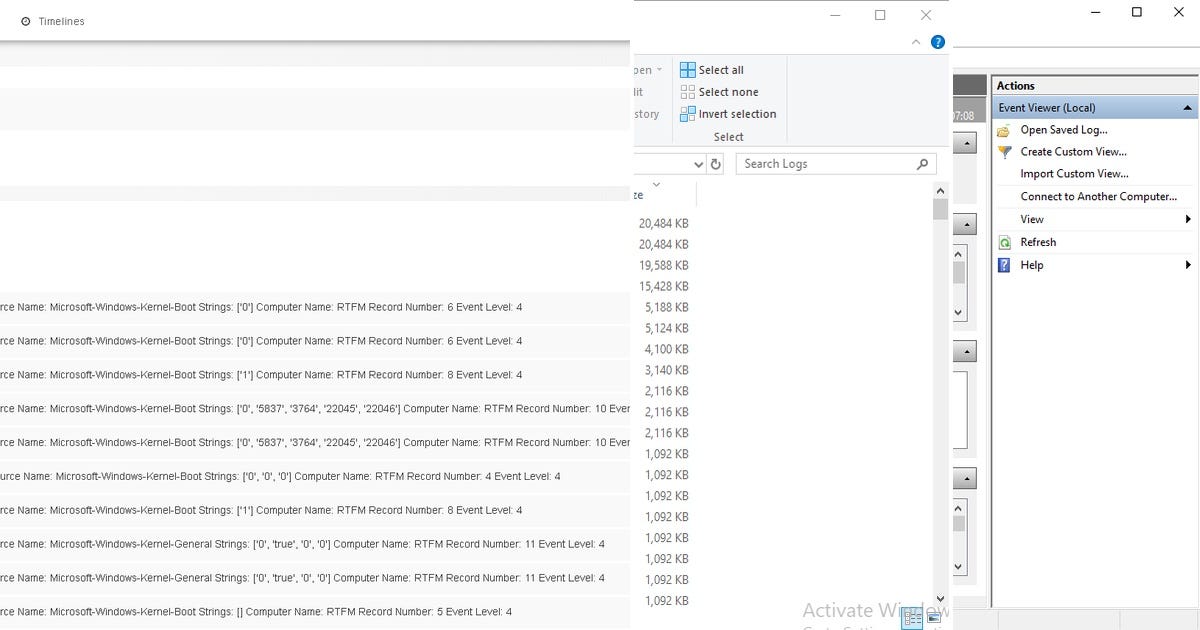Click the magnifier icon in Search Logs
The width and height of the screenshot is (1200, 630).
923,164
